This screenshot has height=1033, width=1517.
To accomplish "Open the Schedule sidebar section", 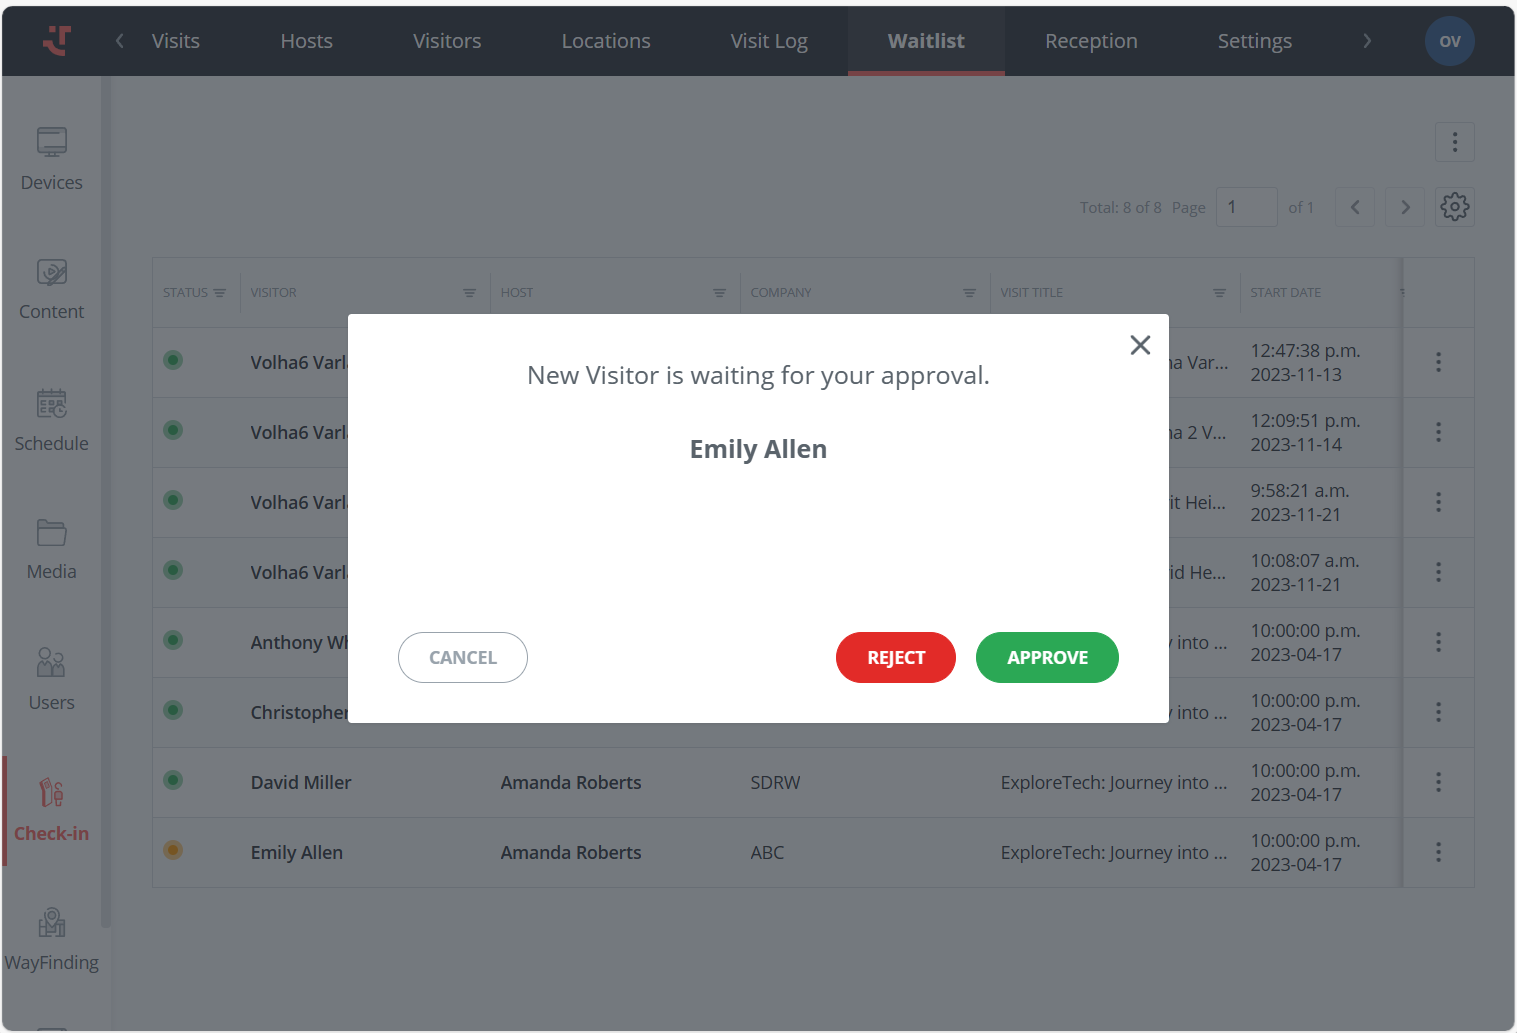I will point(51,420).
